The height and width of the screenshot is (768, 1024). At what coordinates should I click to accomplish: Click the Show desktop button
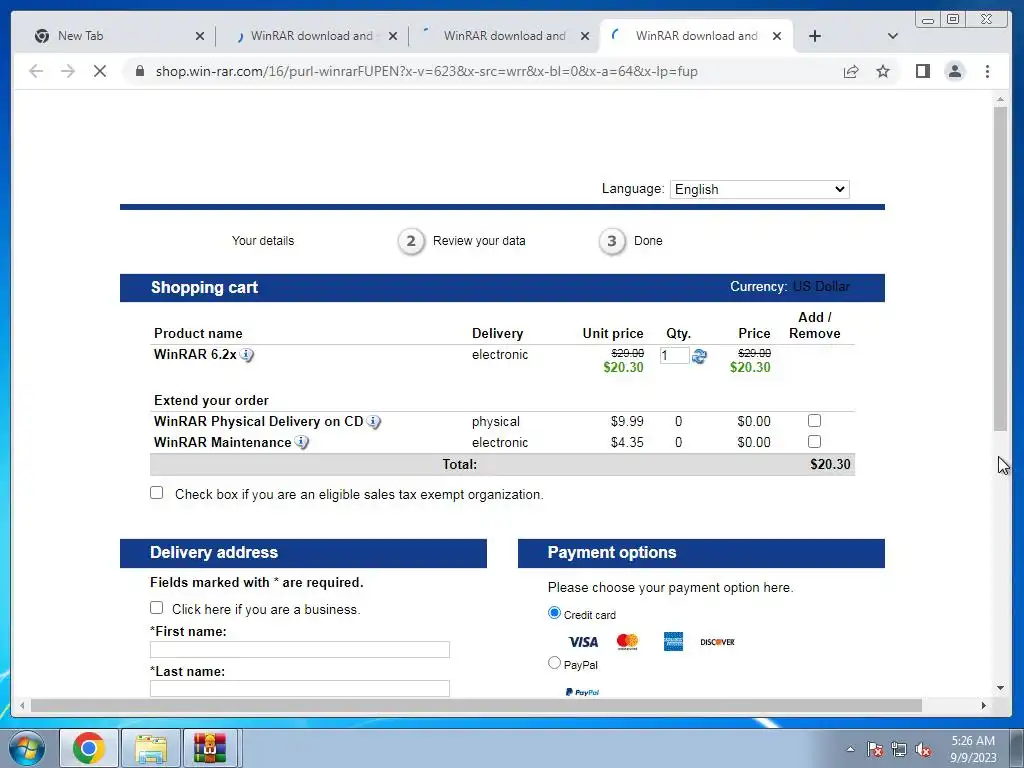(1017, 748)
